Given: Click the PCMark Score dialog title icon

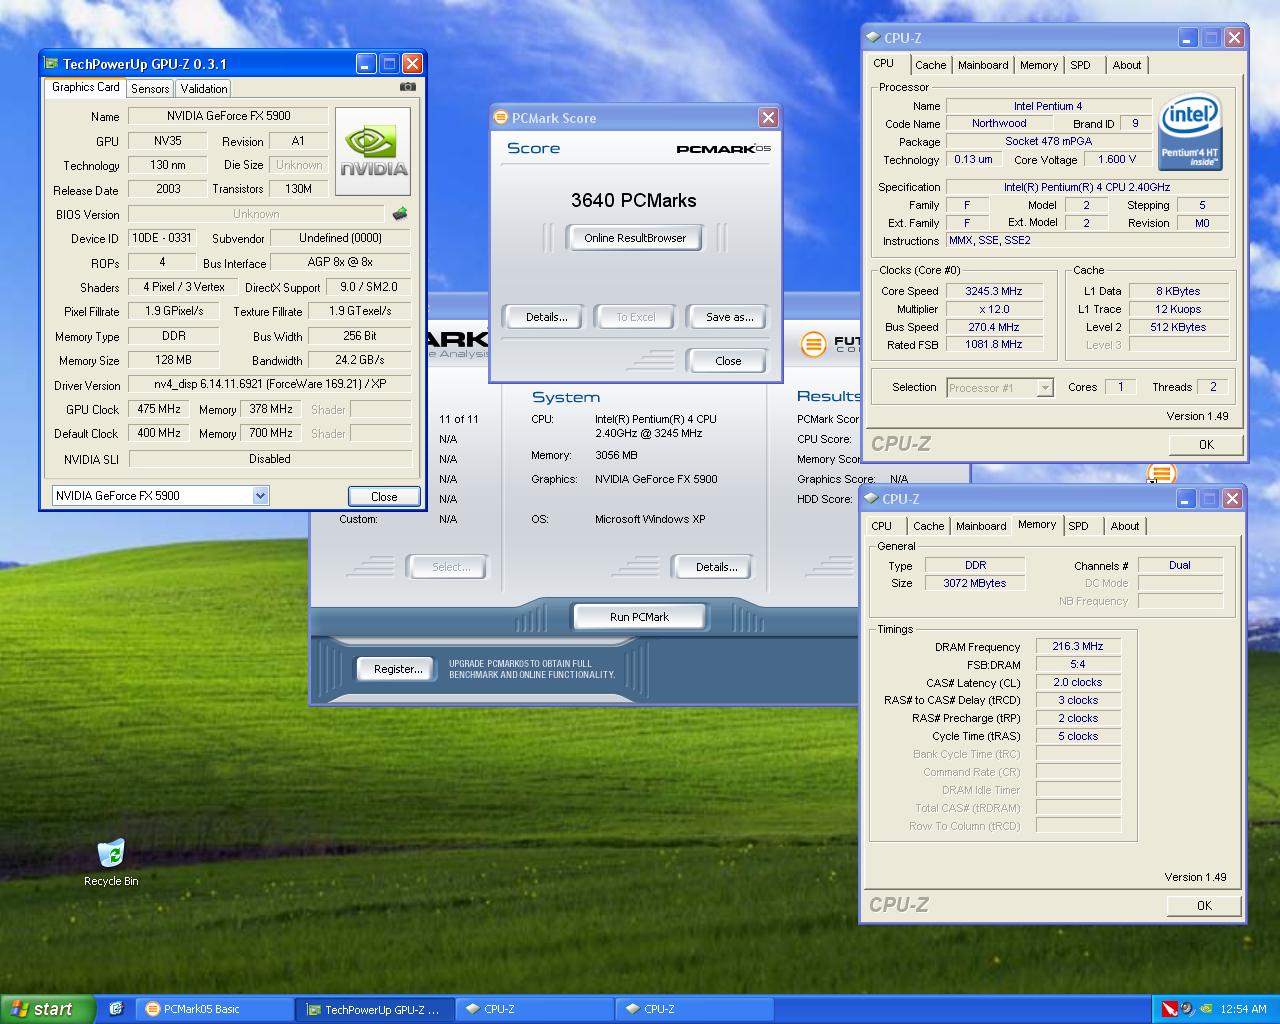Looking at the screenshot, I should click(501, 118).
